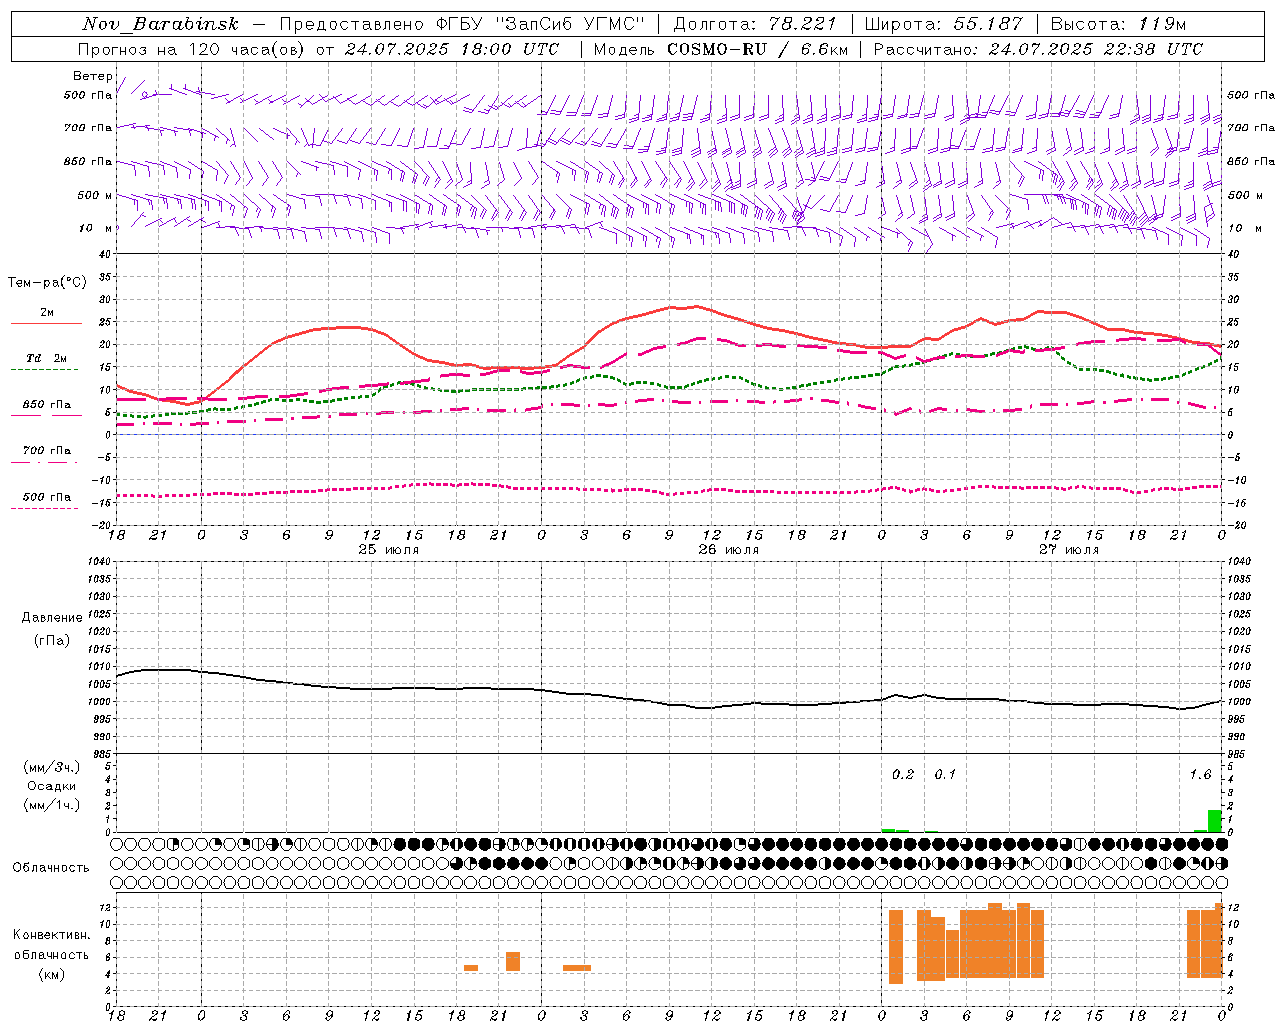Click the elevation text Высота: 119м
This screenshot has width=1280, height=1024.
(1118, 24)
